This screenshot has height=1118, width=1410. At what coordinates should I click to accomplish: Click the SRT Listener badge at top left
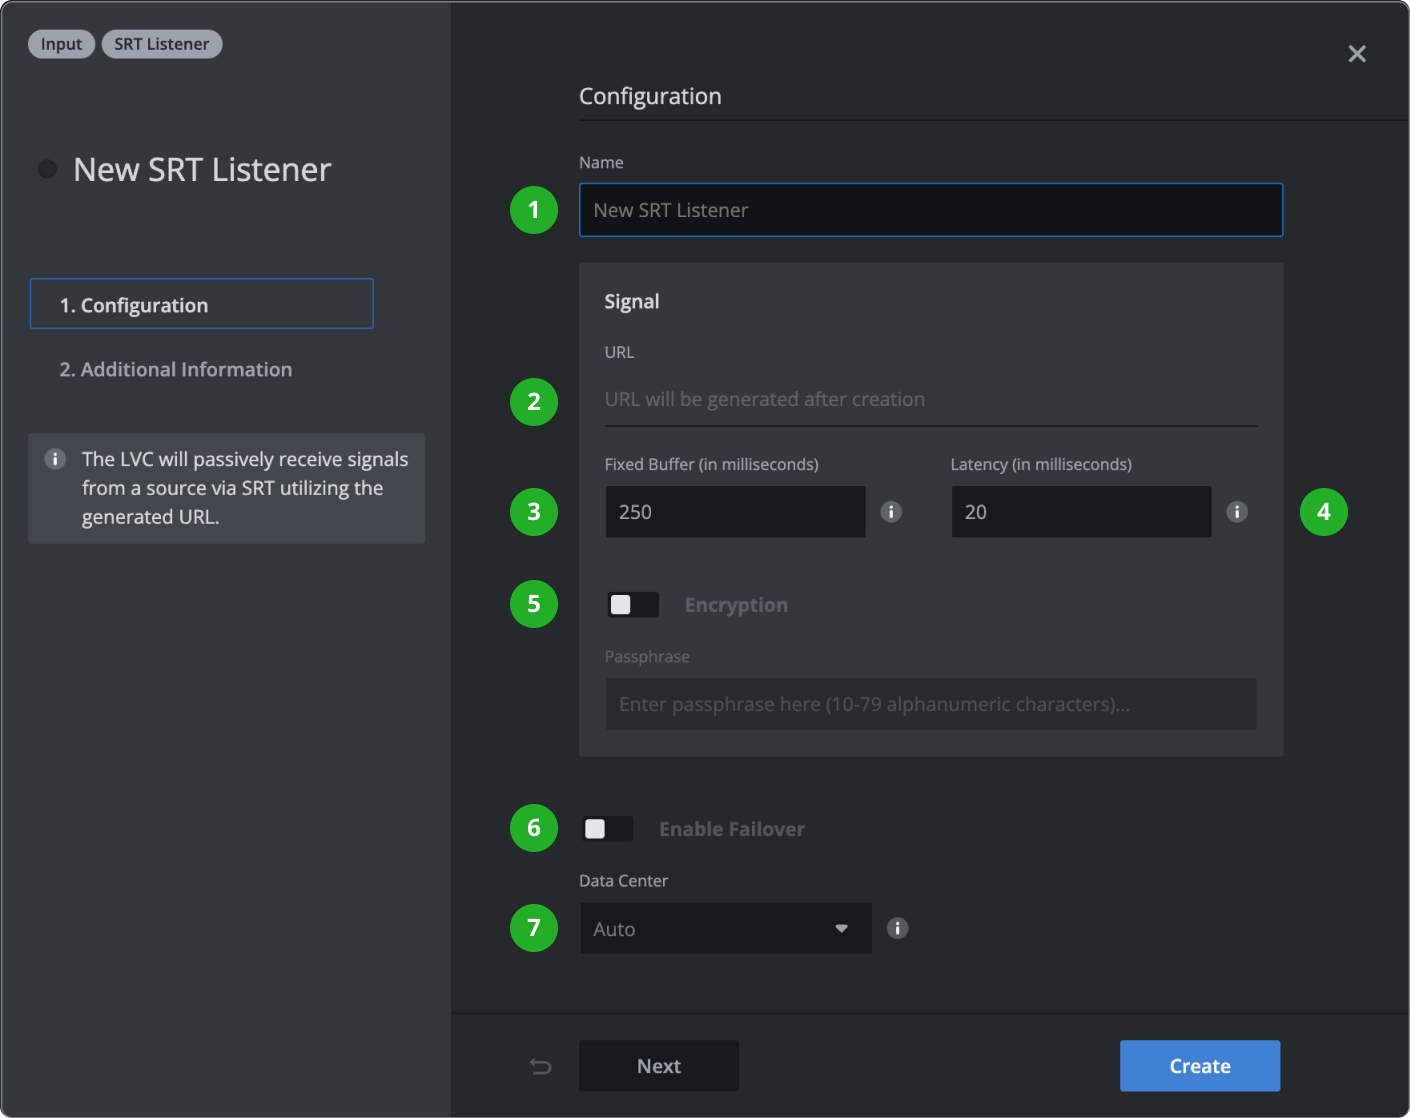pos(161,43)
